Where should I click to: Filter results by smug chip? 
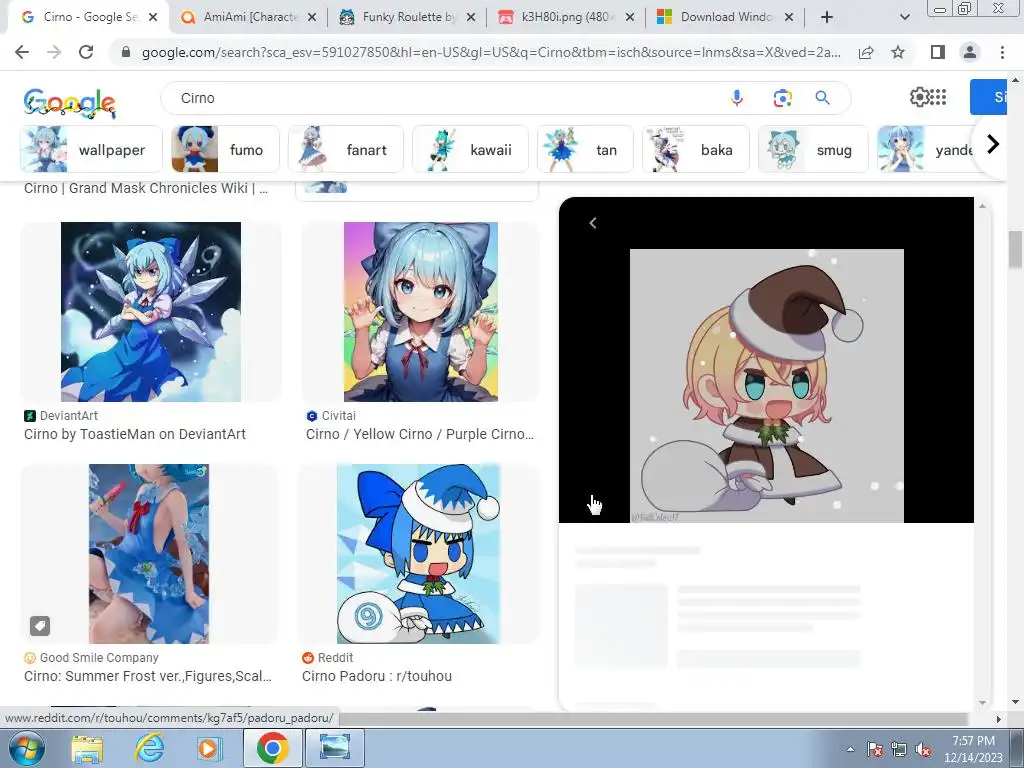(x=813, y=150)
